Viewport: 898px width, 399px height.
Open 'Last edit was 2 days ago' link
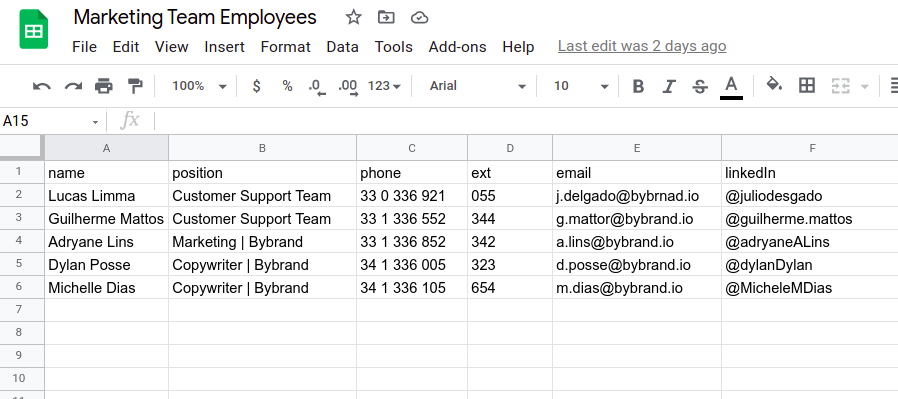tap(642, 46)
